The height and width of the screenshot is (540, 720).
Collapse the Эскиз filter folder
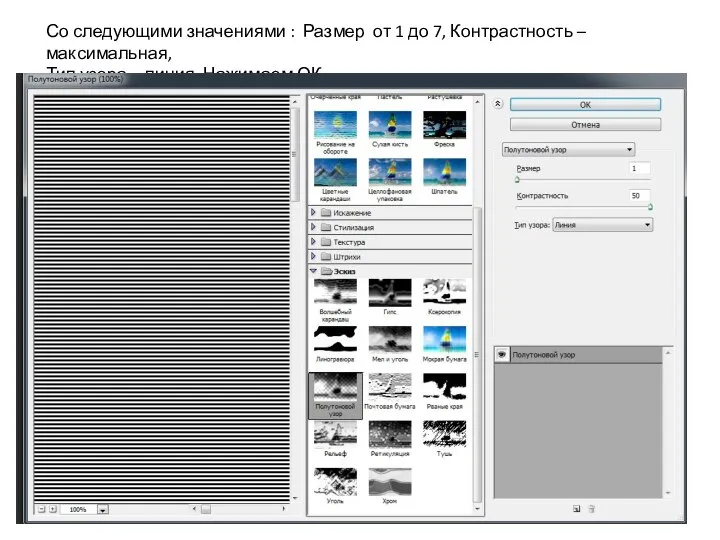click(314, 271)
